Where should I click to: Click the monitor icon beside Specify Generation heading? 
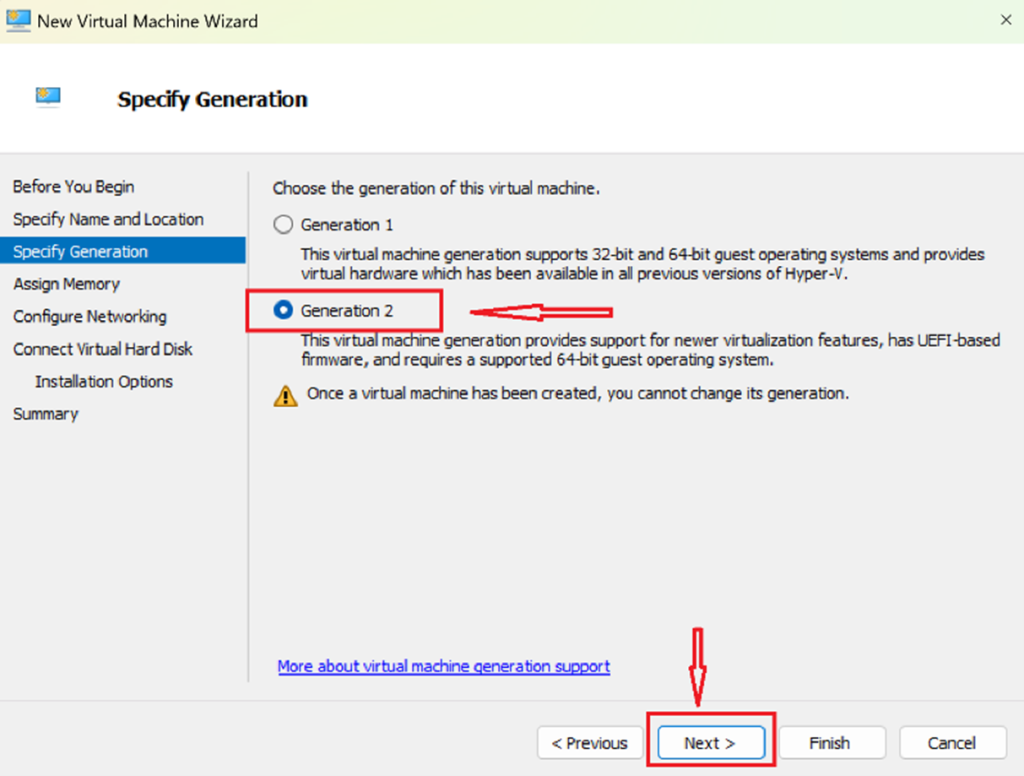click(x=48, y=97)
